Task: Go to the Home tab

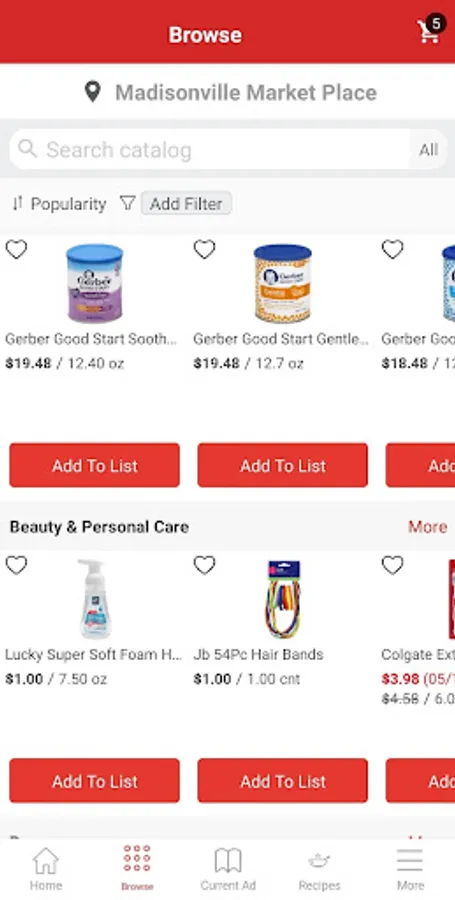Action: (x=46, y=868)
